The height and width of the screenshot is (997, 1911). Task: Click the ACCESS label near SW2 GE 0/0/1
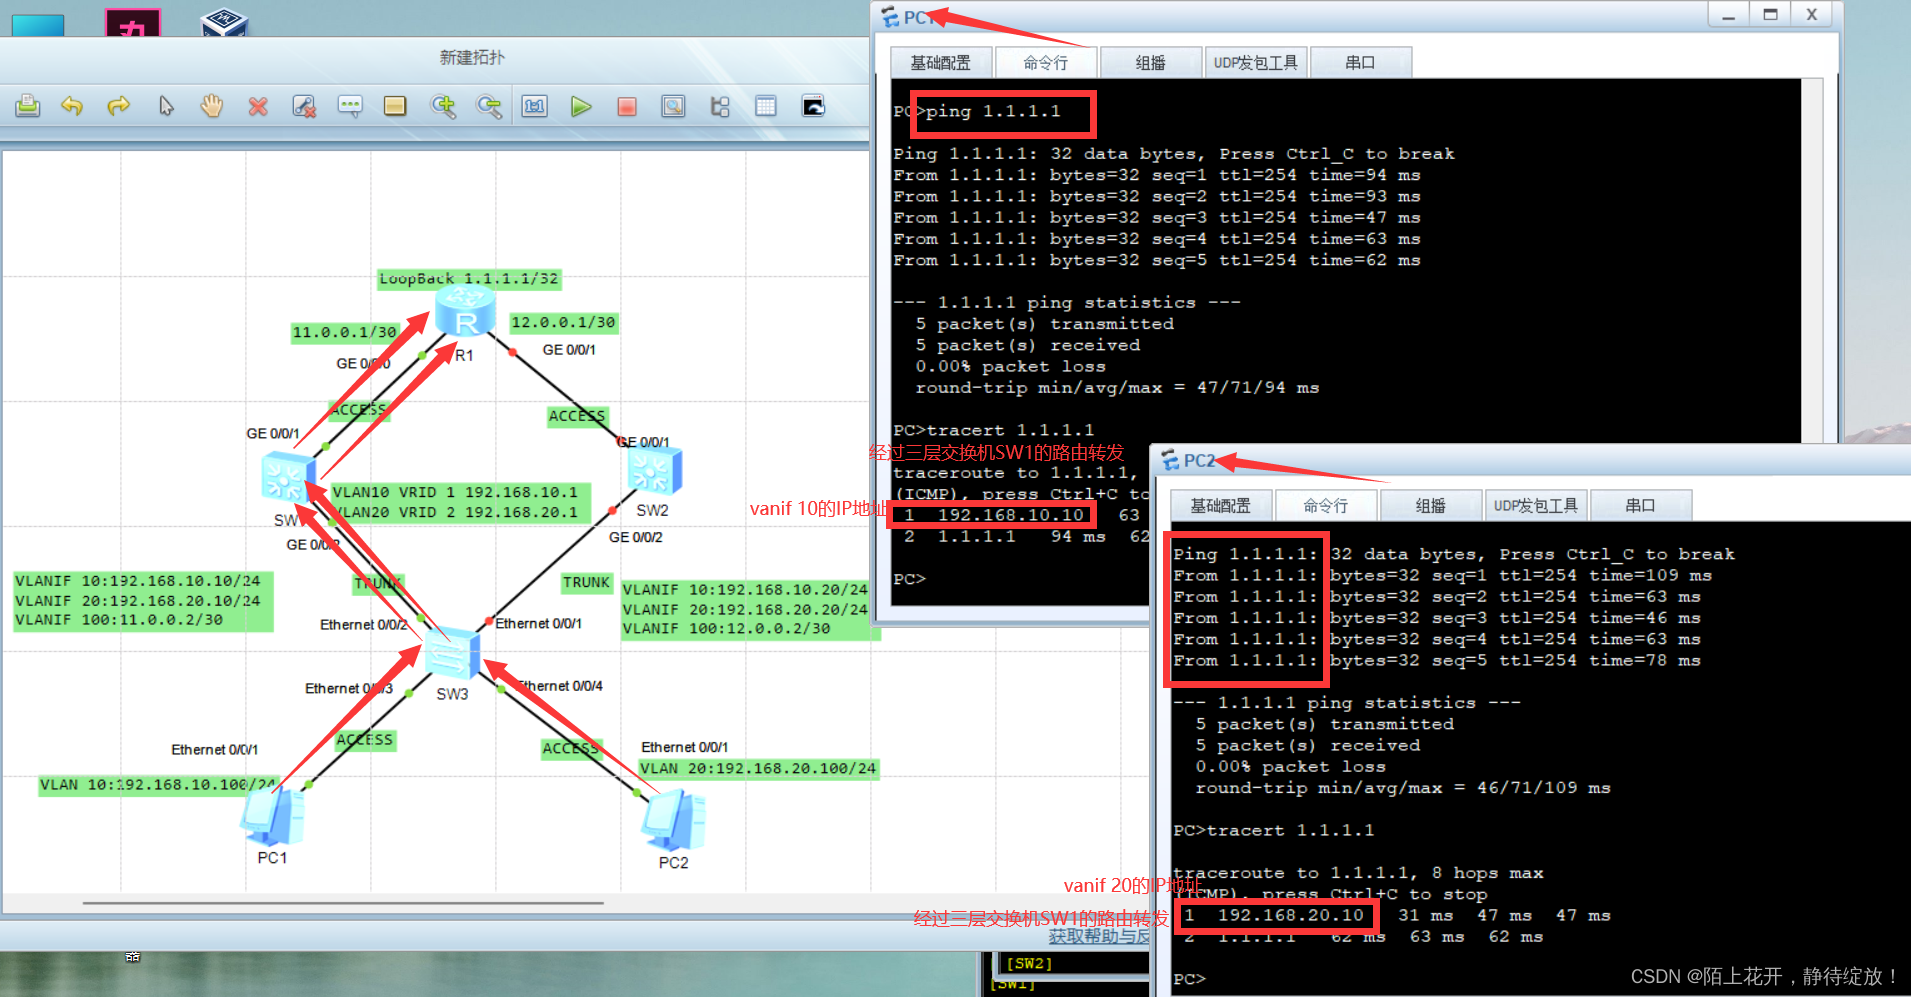(x=577, y=416)
